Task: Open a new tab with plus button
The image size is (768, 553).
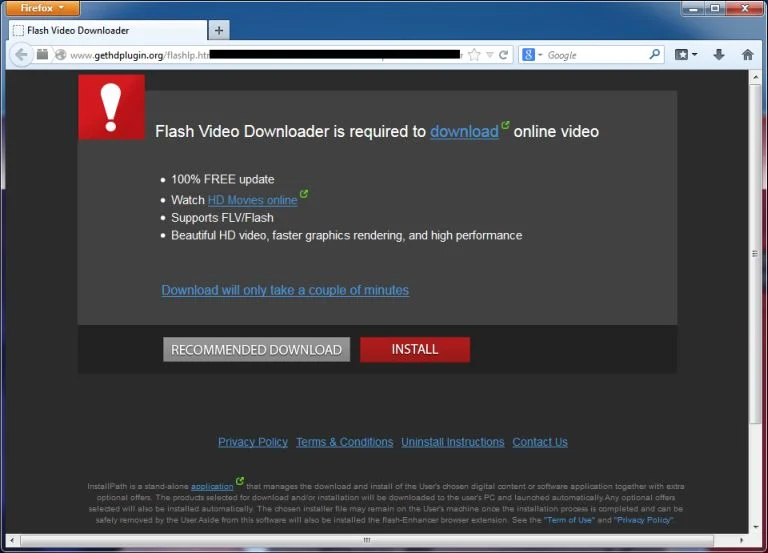Action: point(219,30)
